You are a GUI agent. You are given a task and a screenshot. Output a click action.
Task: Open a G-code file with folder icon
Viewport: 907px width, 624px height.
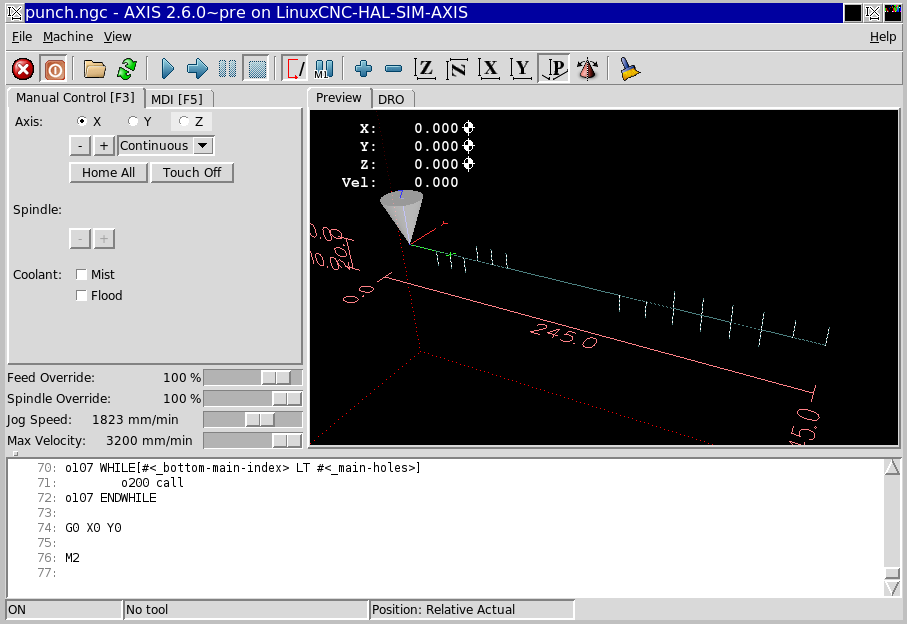(x=95, y=69)
